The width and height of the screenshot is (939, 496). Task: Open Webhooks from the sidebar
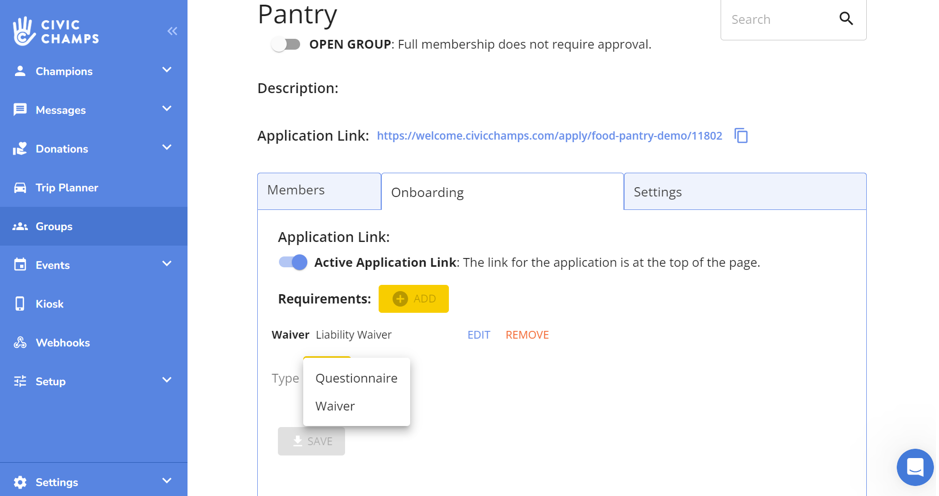point(62,343)
